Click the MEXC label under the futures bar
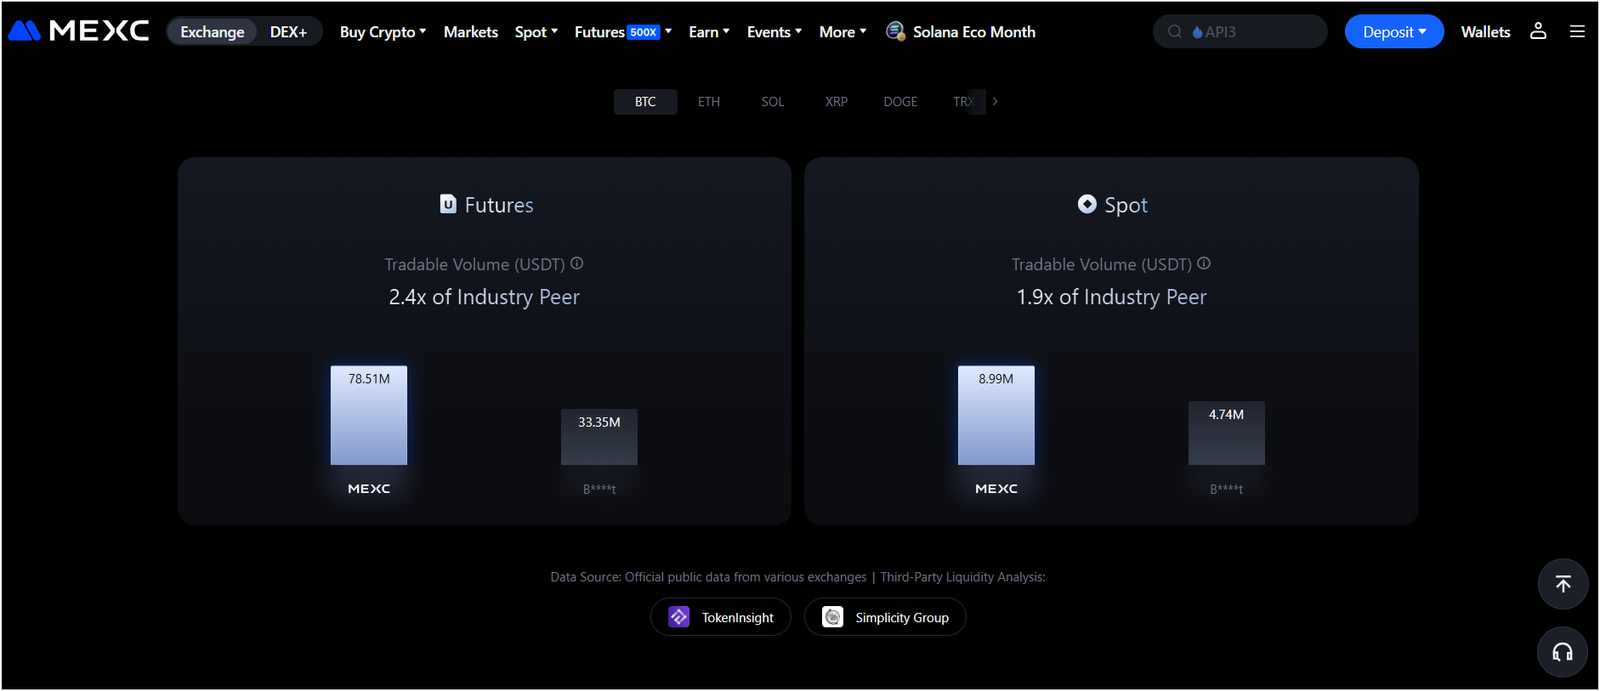Screen dimensions: 1600x691 coord(369,489)
